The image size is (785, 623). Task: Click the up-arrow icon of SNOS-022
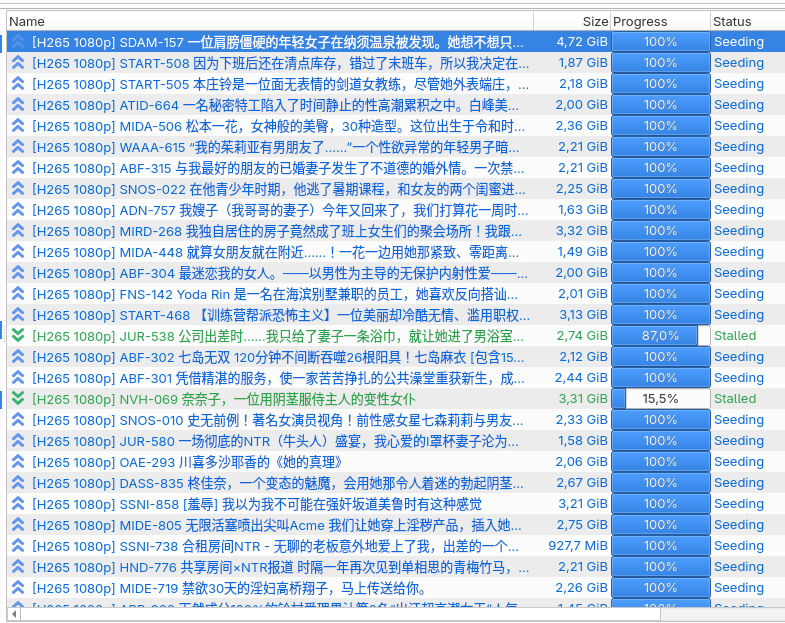pyautogui.click(x=18, y=189)
